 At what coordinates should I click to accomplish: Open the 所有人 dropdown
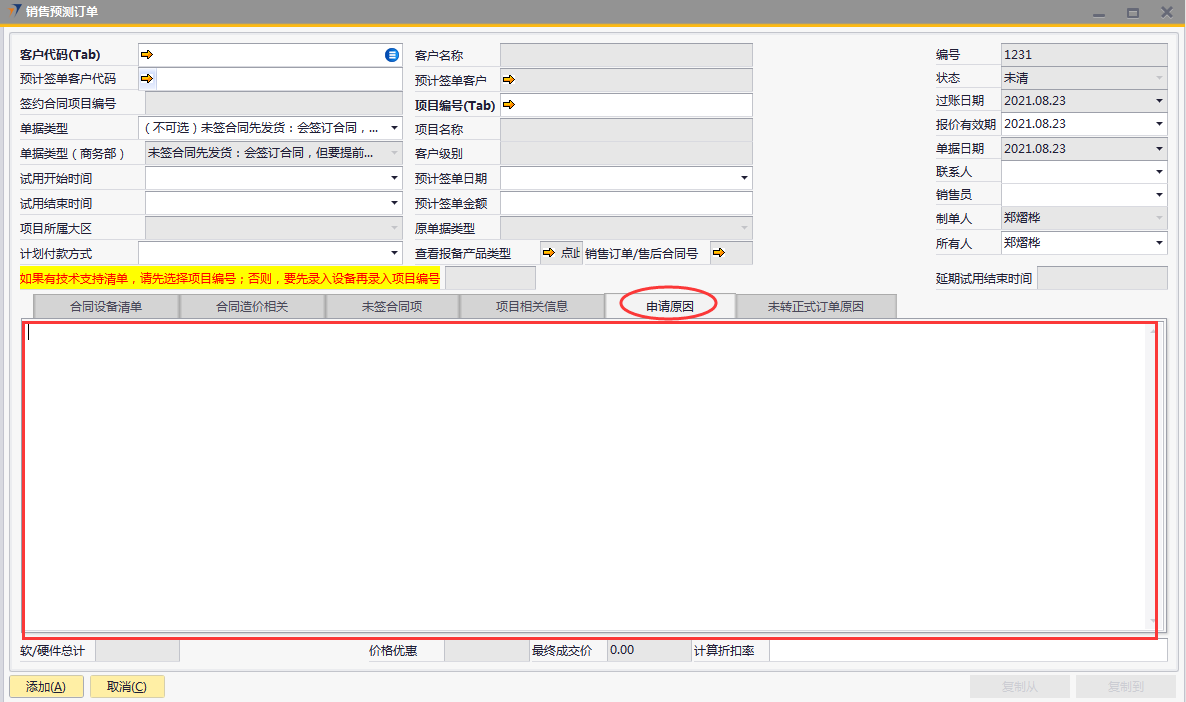coord(1159,243)
